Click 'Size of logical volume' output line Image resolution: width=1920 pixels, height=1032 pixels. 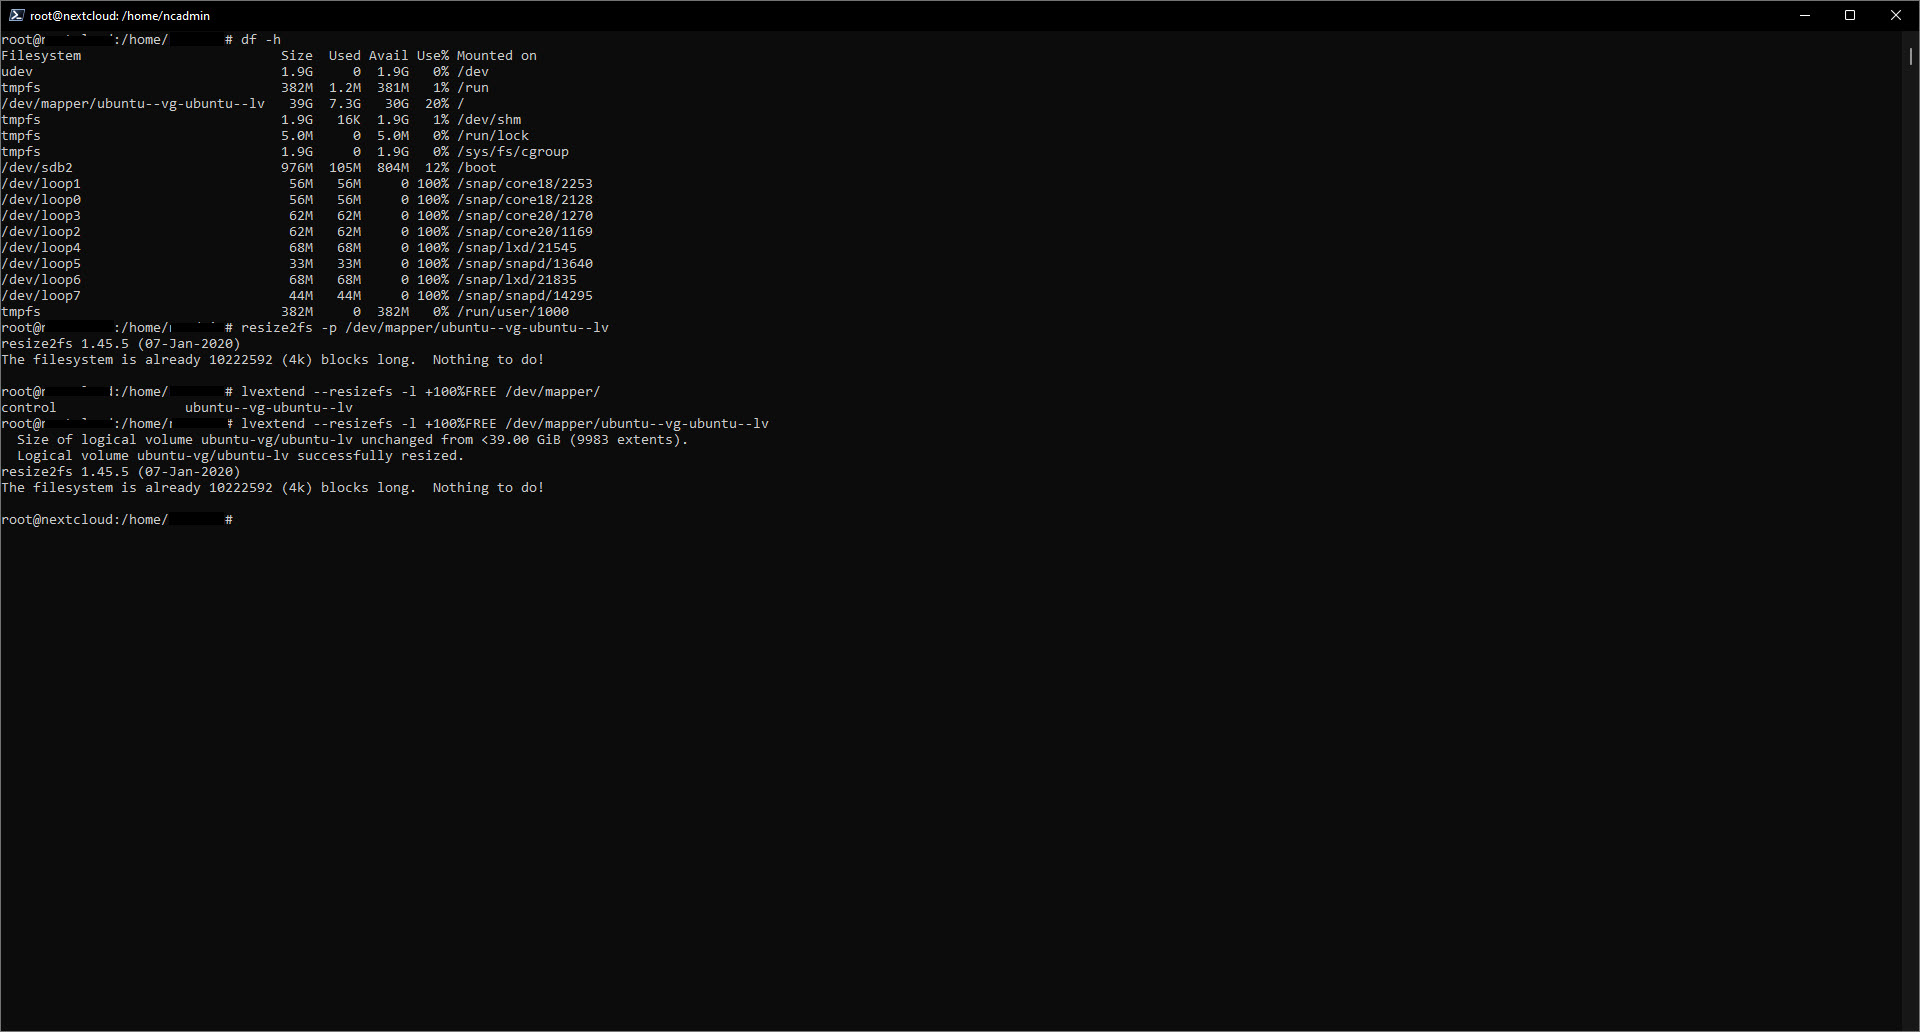point(353,440)
